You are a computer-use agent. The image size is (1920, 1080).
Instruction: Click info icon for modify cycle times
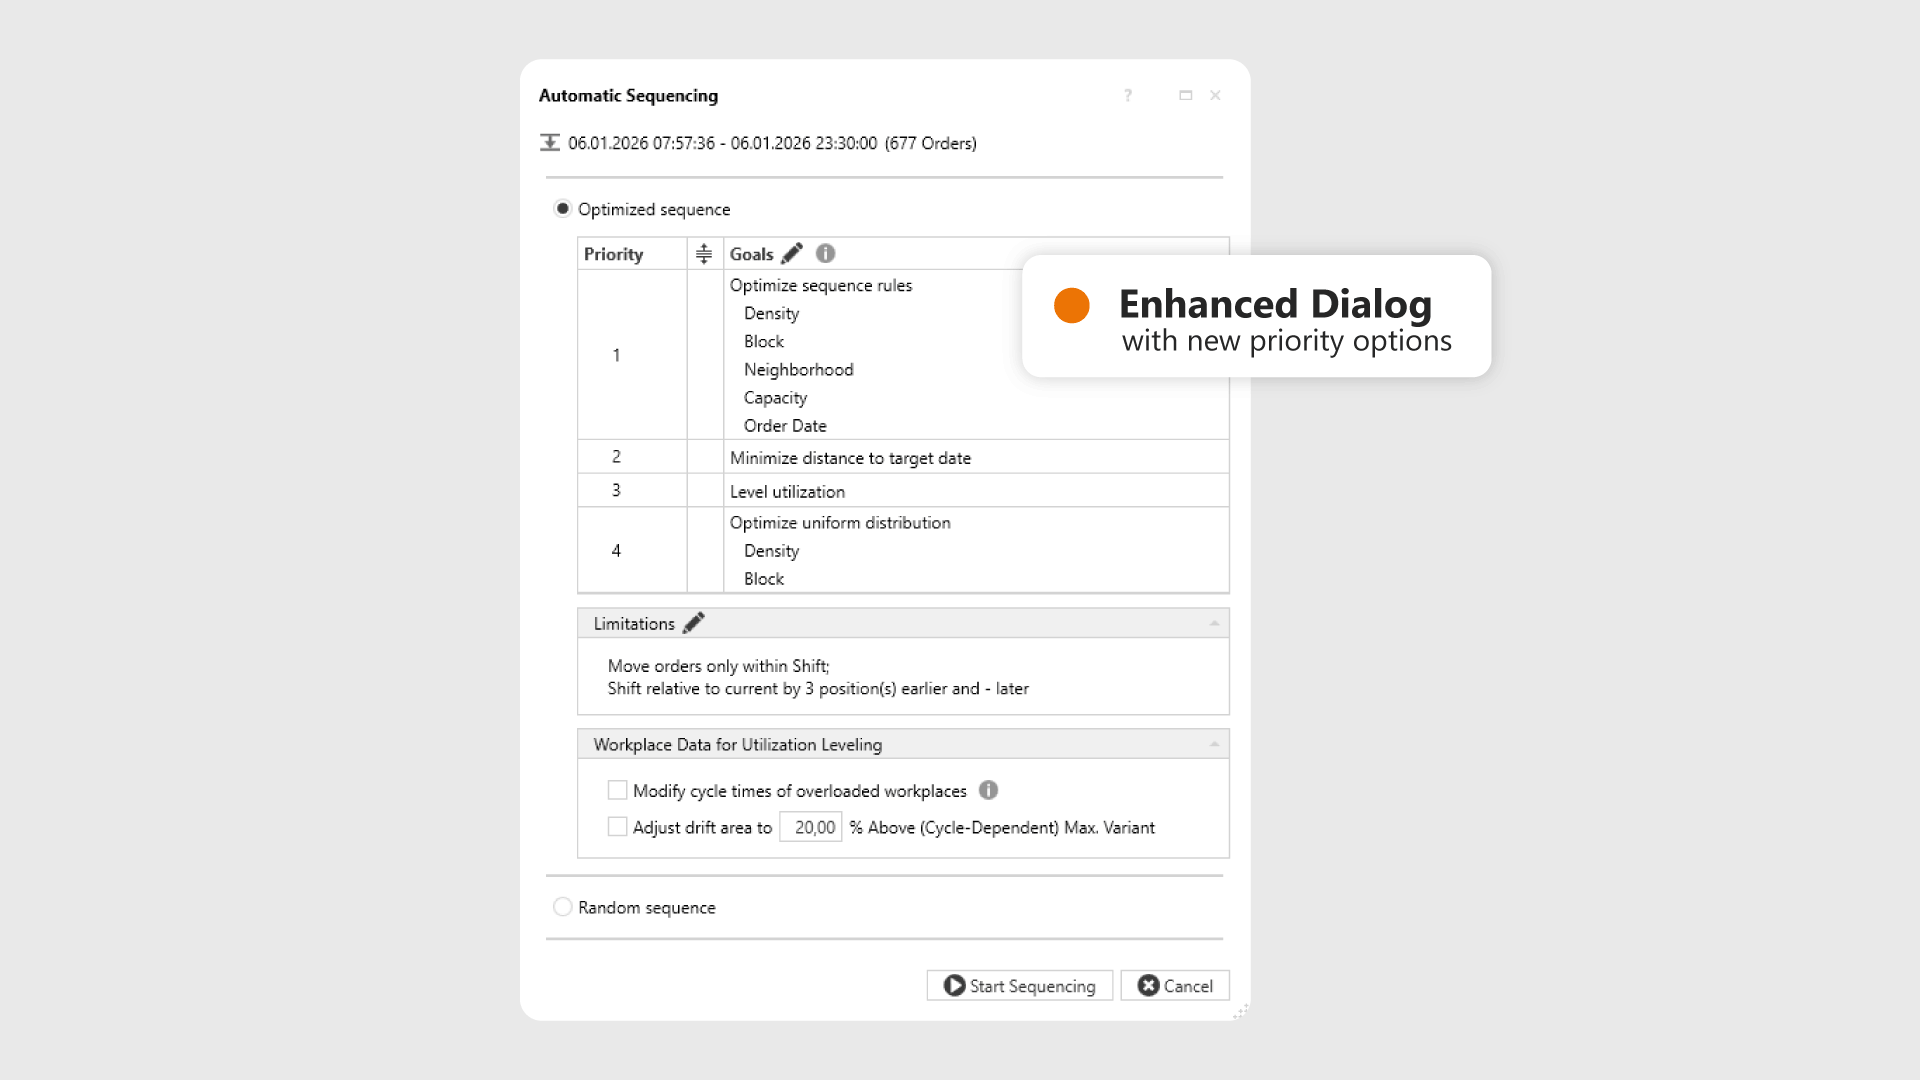click(988, 791)
